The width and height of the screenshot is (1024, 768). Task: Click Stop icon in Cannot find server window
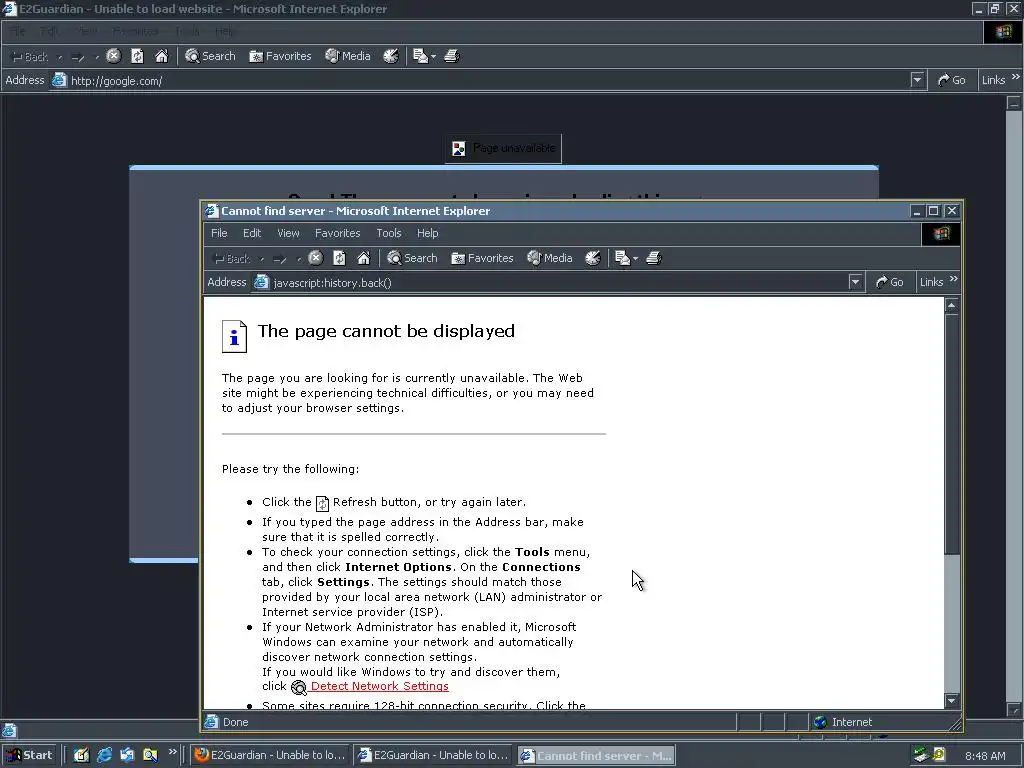tap(315, 258)
